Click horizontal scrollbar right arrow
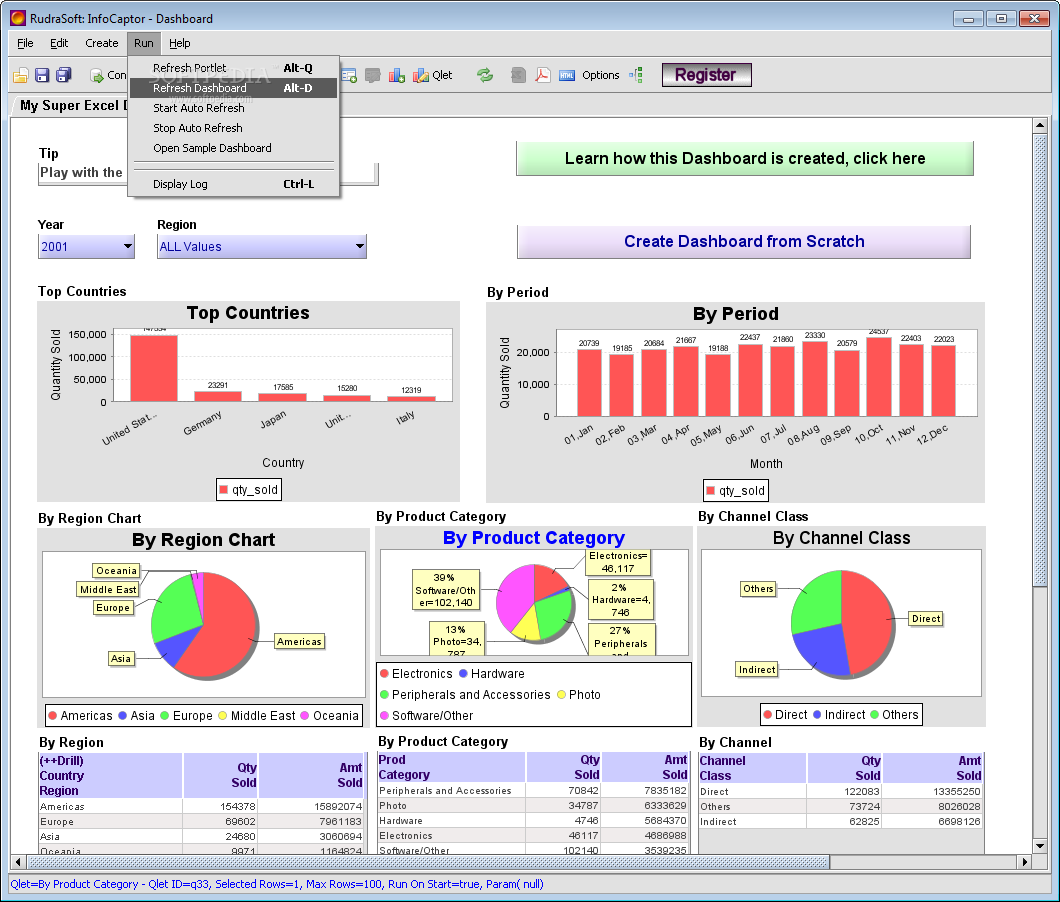Viewport: 1060px width, 902px height. click(1025, 862)
